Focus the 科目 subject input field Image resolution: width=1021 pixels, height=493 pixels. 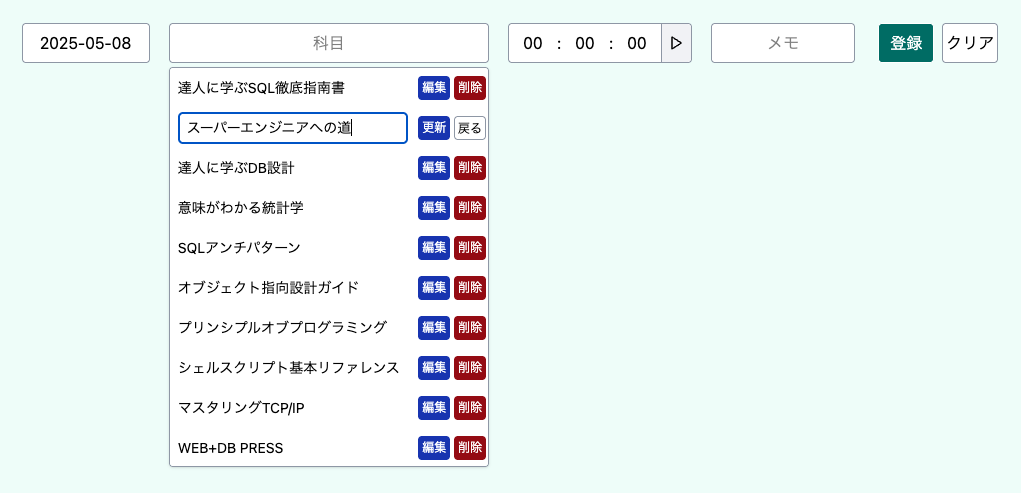click(329, 44)
